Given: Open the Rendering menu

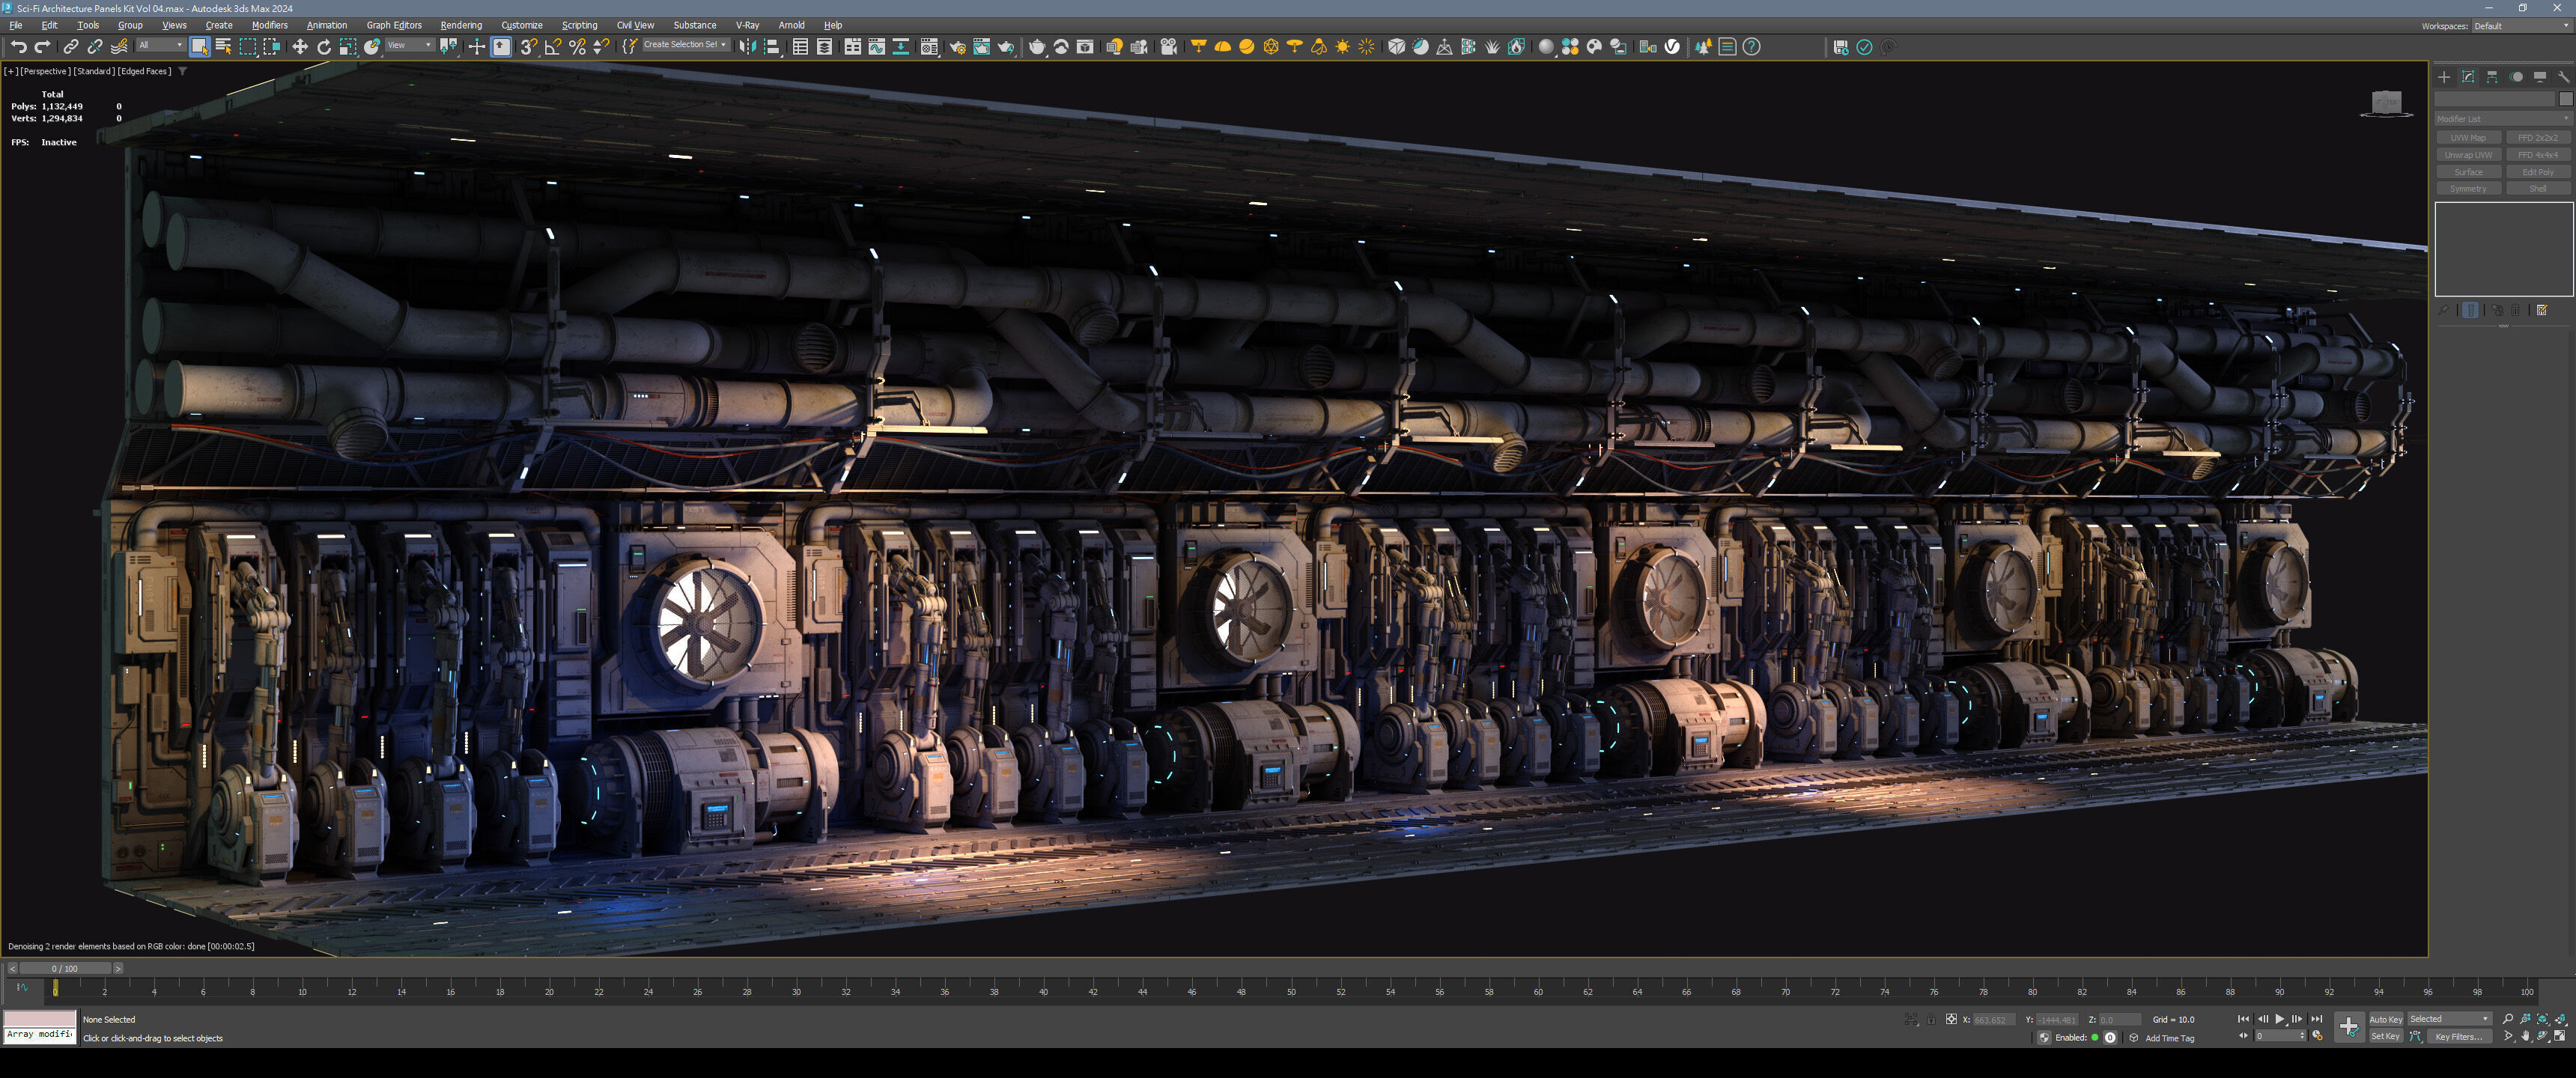Looking at the screenshot, I should click(x=460, y=25).
